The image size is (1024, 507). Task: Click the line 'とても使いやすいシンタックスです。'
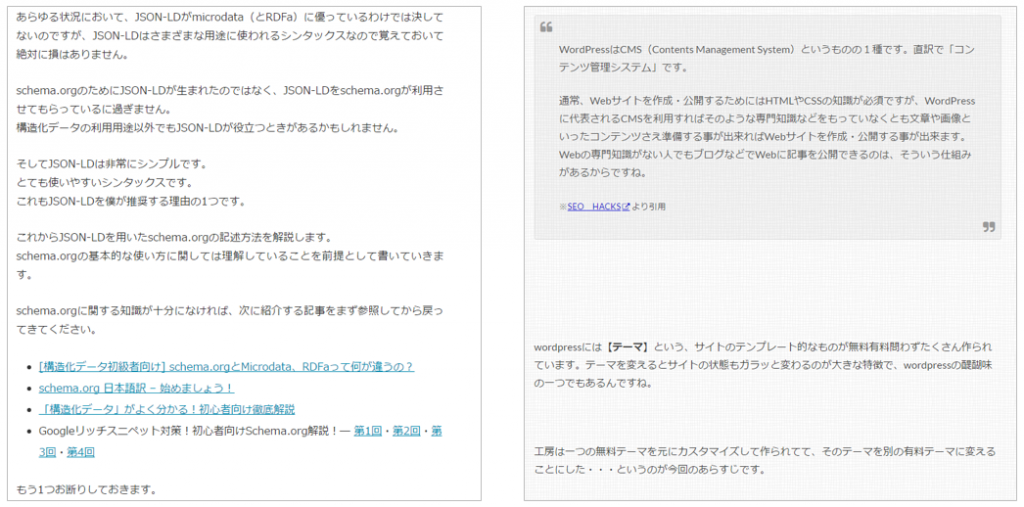[104, 182]
